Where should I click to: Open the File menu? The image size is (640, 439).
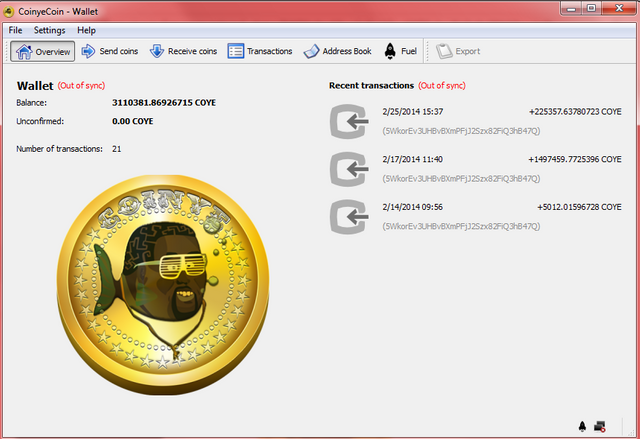click(x=16, y=30)
